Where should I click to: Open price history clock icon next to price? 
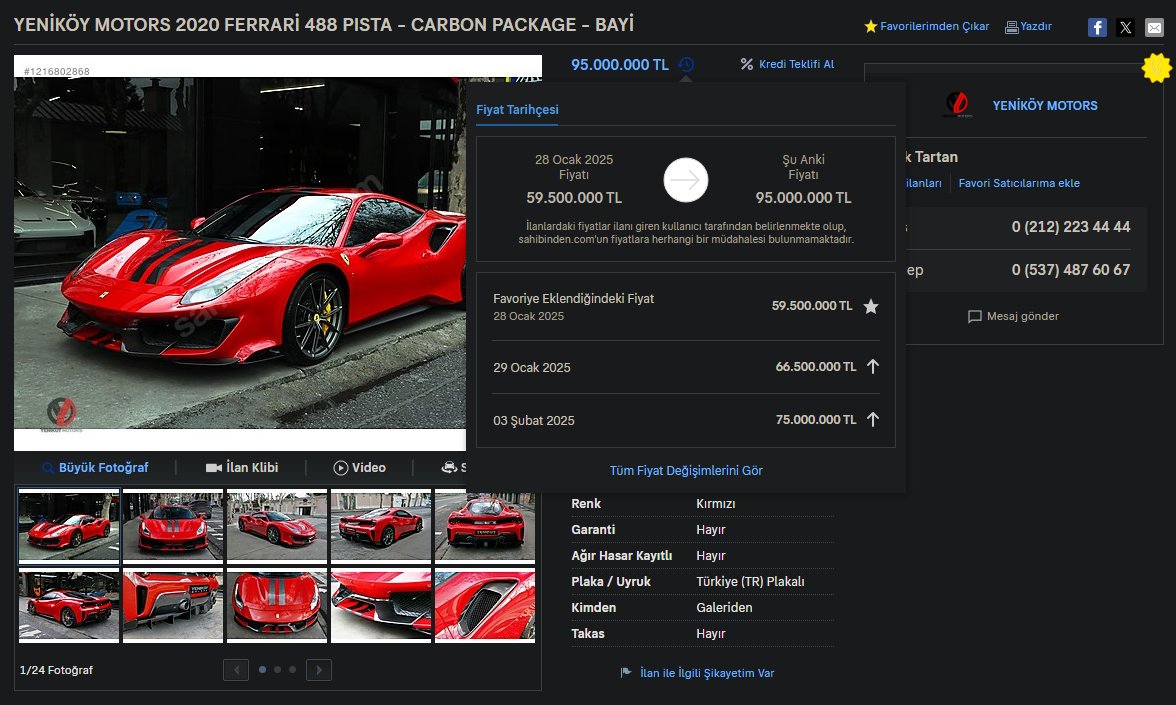pos(686,65)
